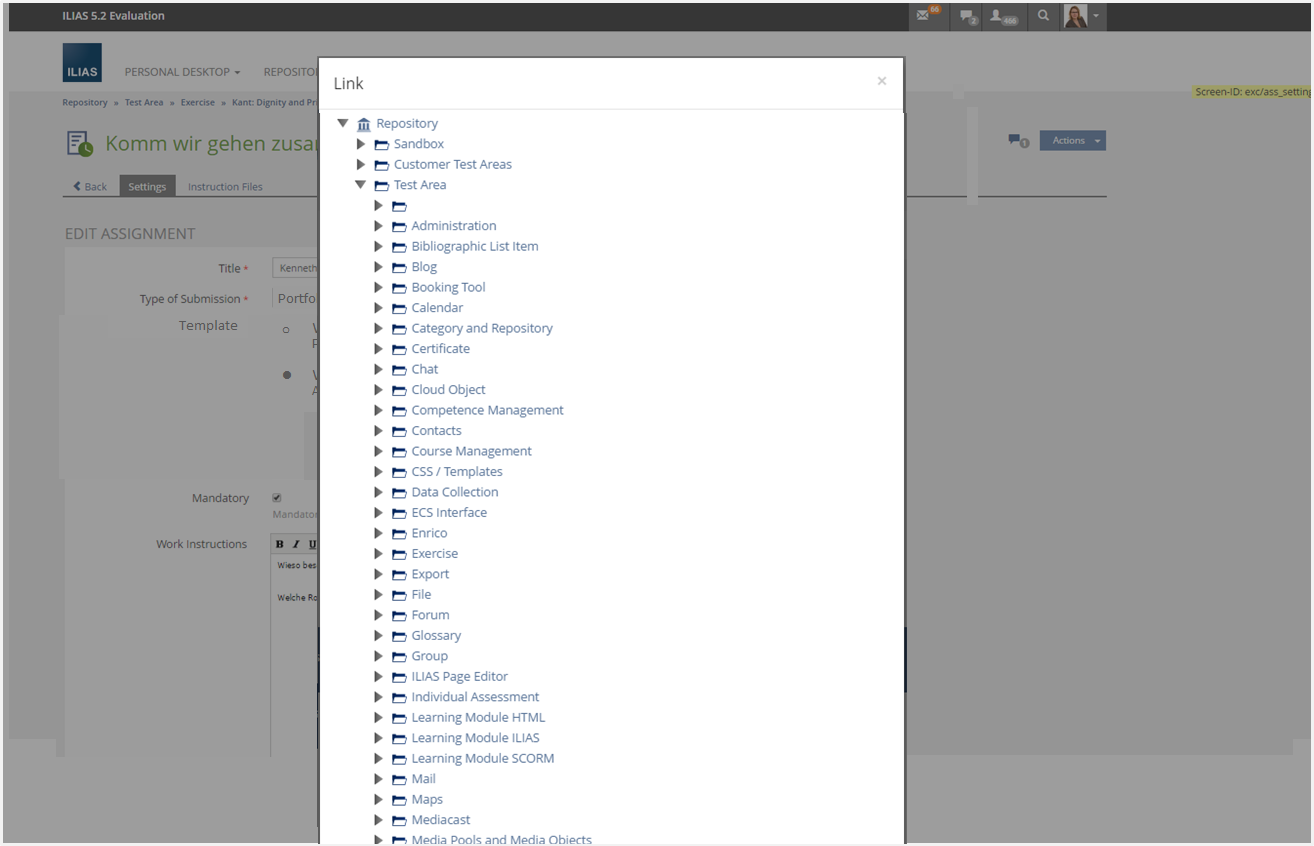Click the folder icon next to Sandbox
The image size is (1314, 846).
pos(381,144)
